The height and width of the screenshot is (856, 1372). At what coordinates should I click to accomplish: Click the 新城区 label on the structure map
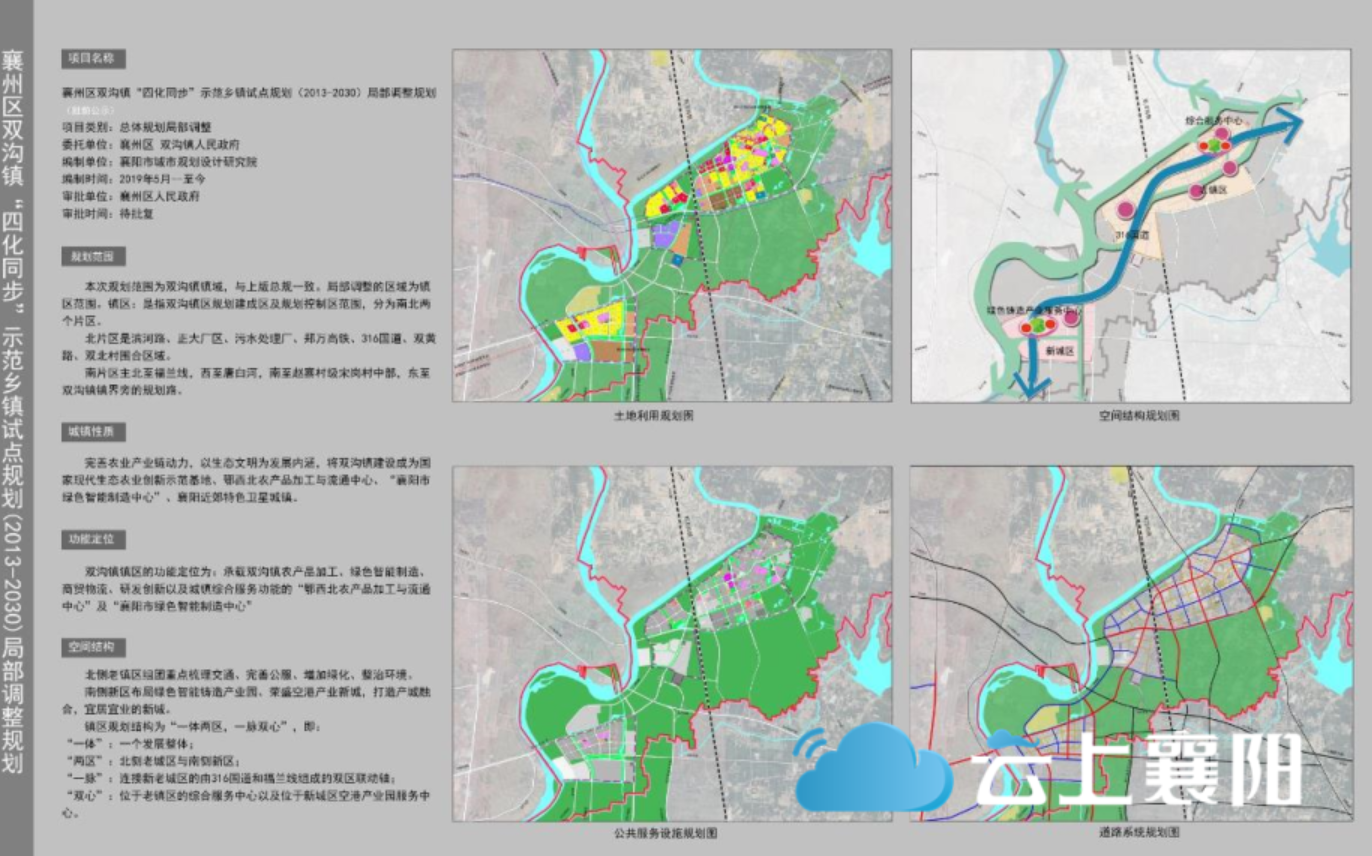click(x=1058, y=352)
